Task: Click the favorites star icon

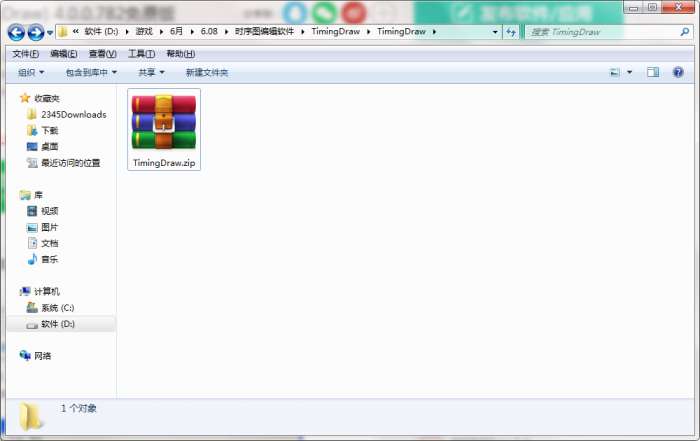Action: [25, 98]
